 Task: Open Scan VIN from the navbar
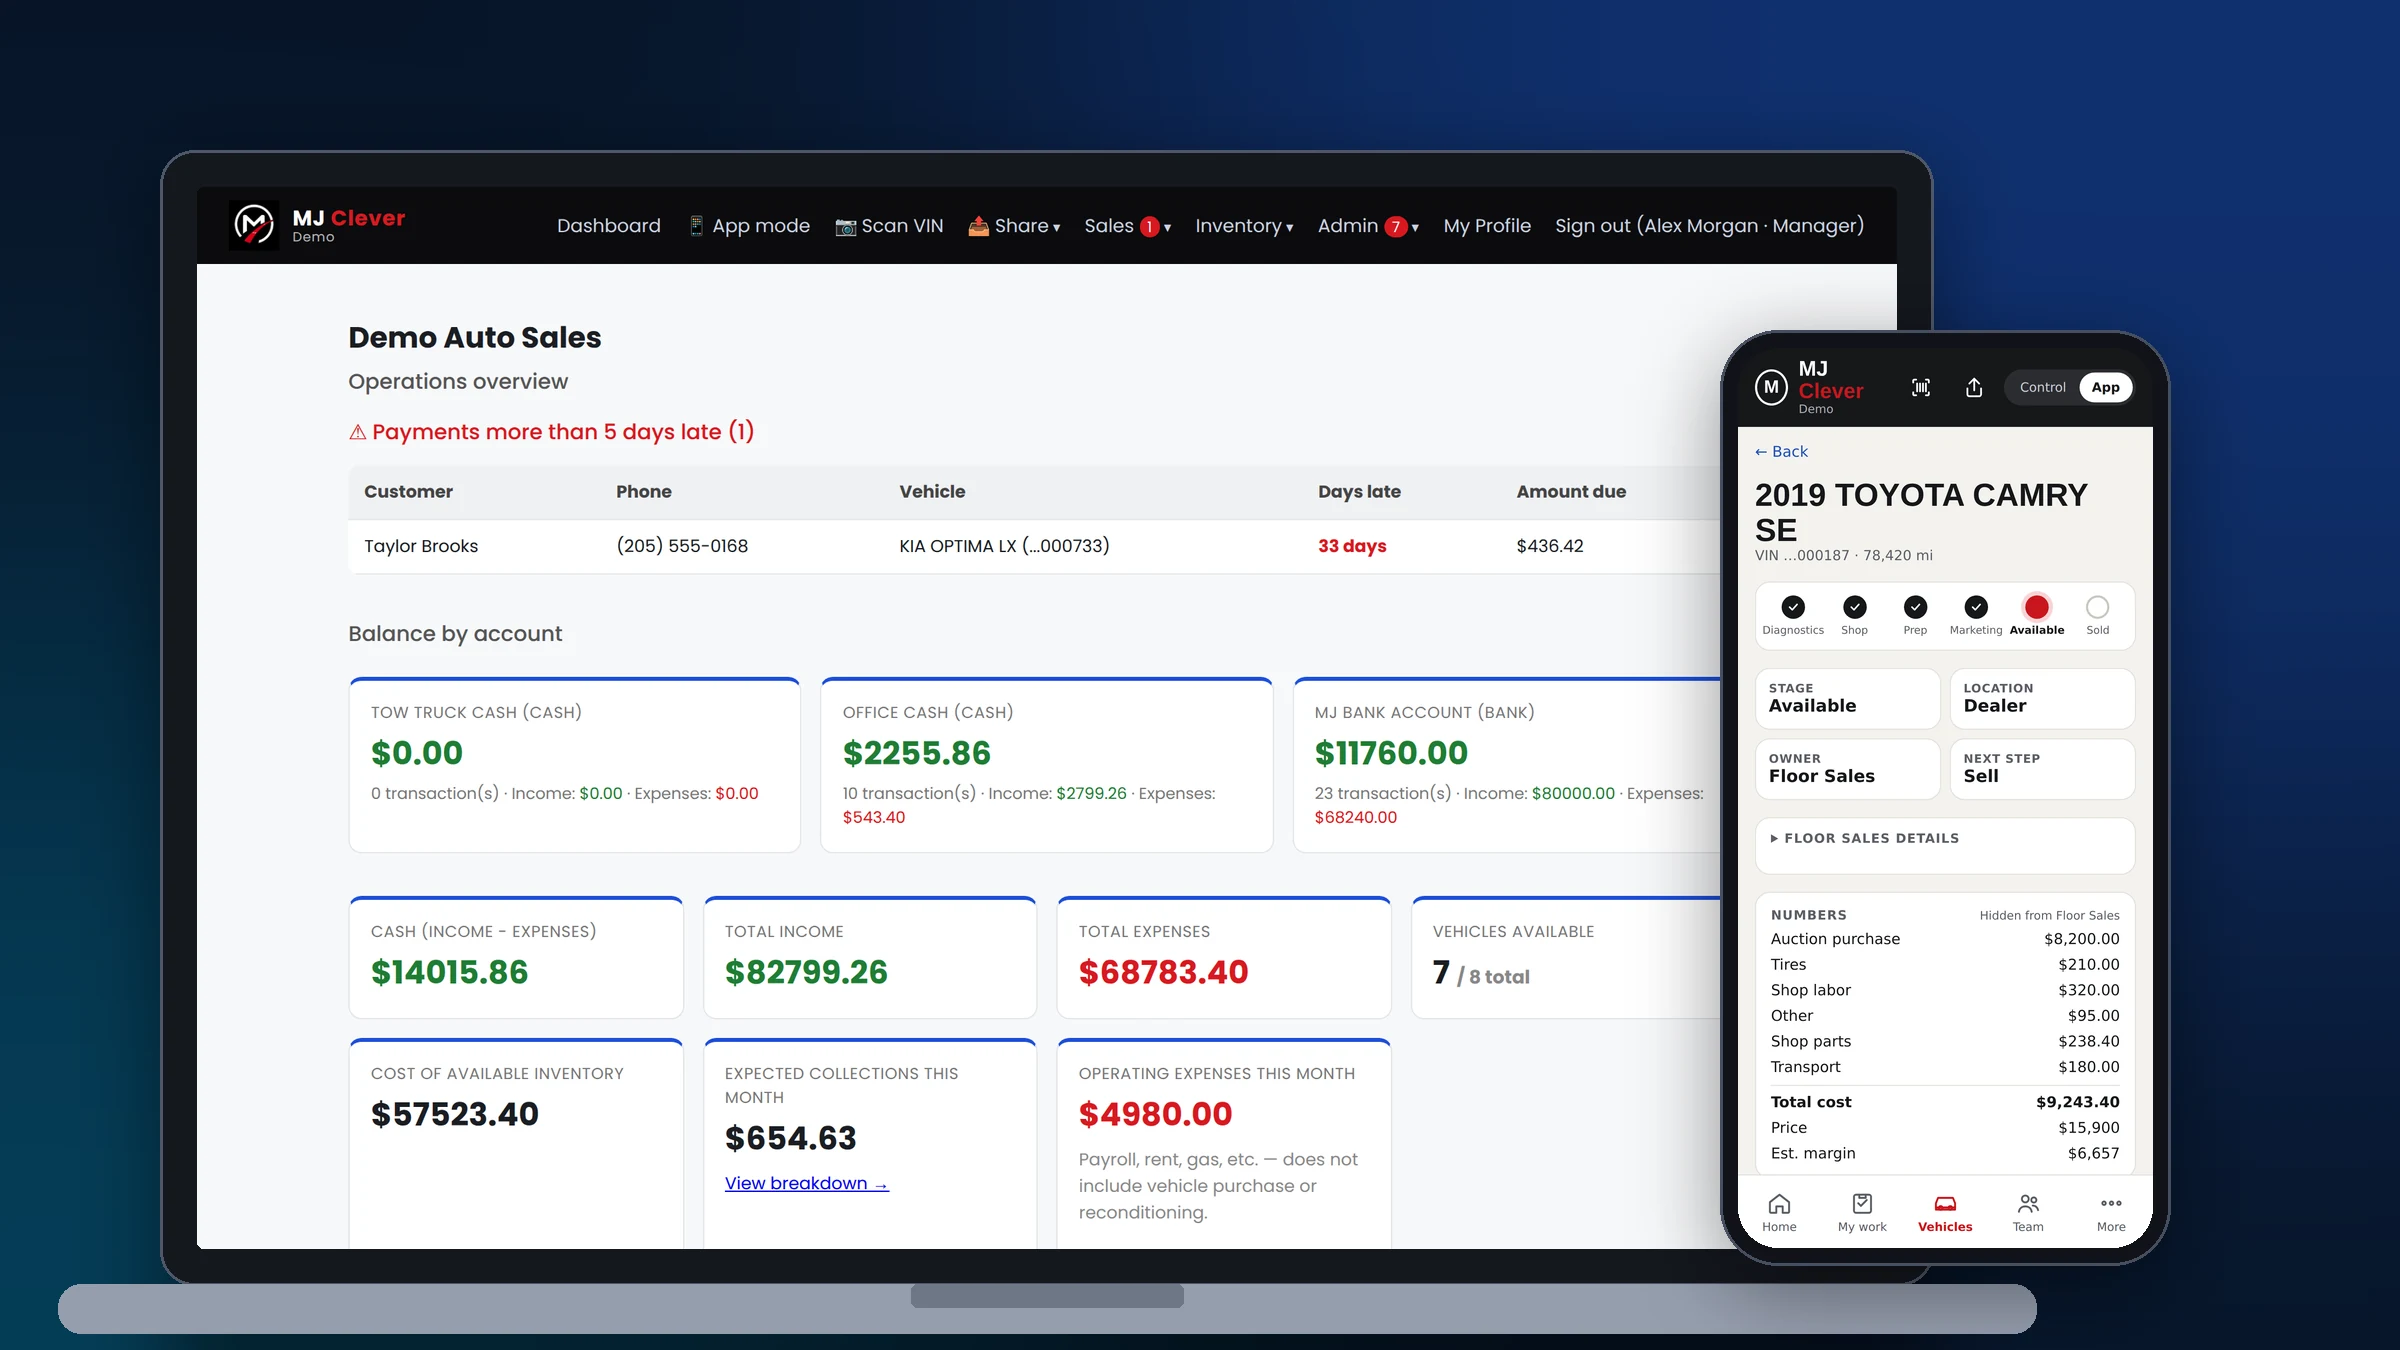889,226
